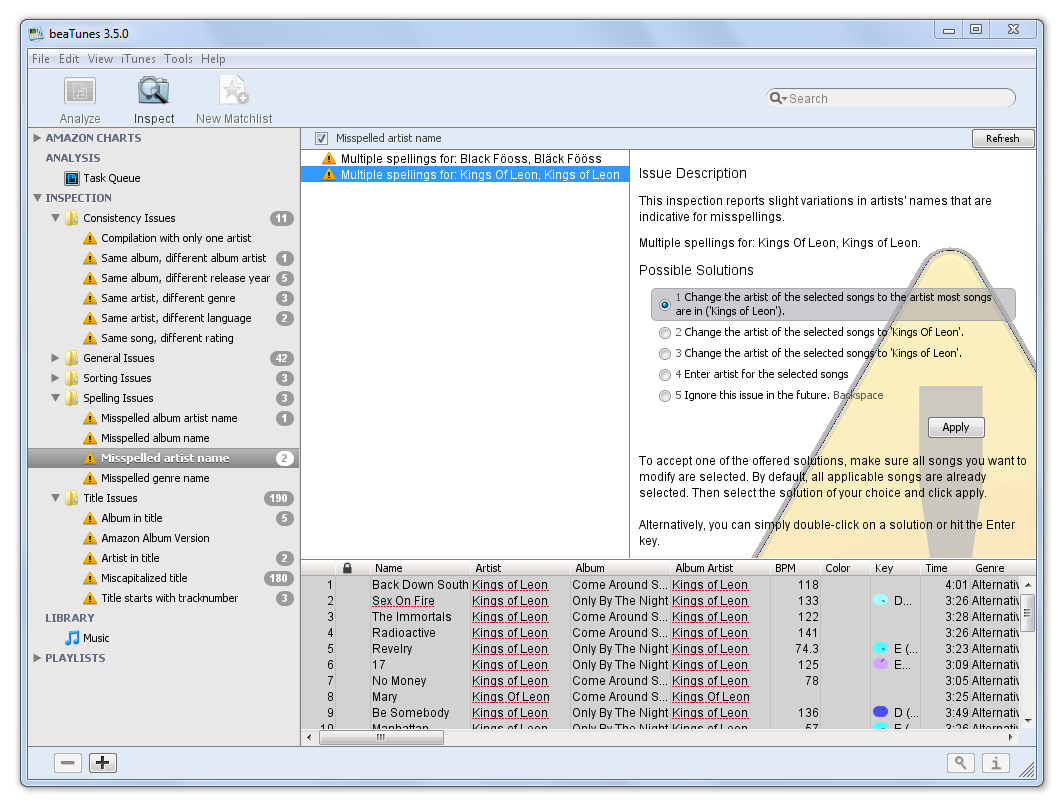Select the Album in title inspection
The image size is (1063, 806).
(x=132, y=519)
